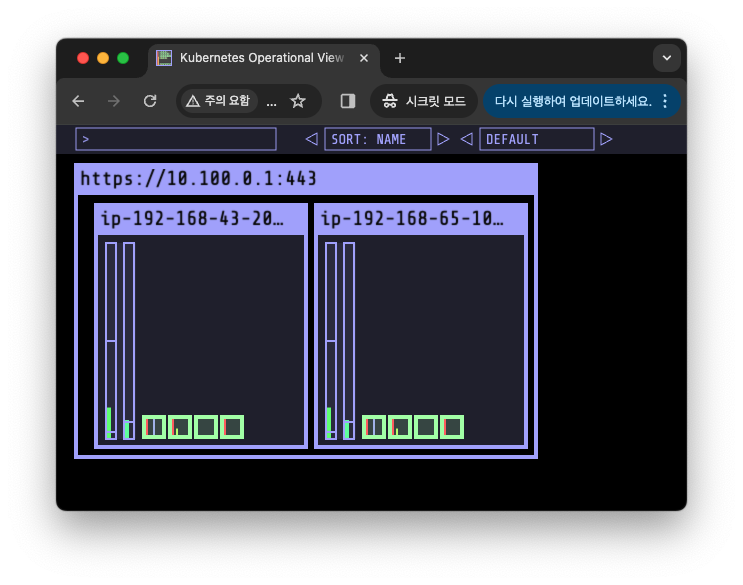
Task: Open the tab search dropdown chevron
Action: tap(667, 58)
